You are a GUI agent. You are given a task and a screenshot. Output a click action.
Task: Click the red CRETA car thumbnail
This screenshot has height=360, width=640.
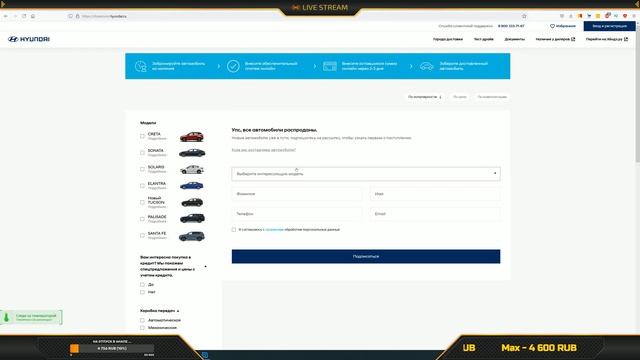[191, 137]
